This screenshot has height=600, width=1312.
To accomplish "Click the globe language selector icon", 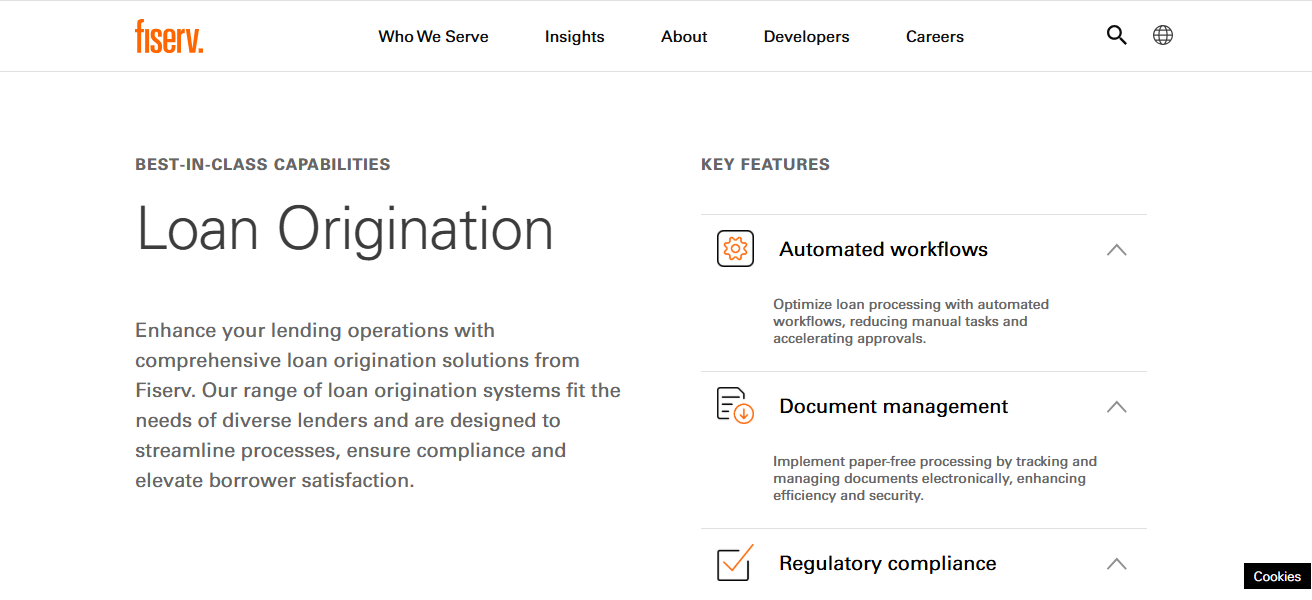I will (1162, 35).
